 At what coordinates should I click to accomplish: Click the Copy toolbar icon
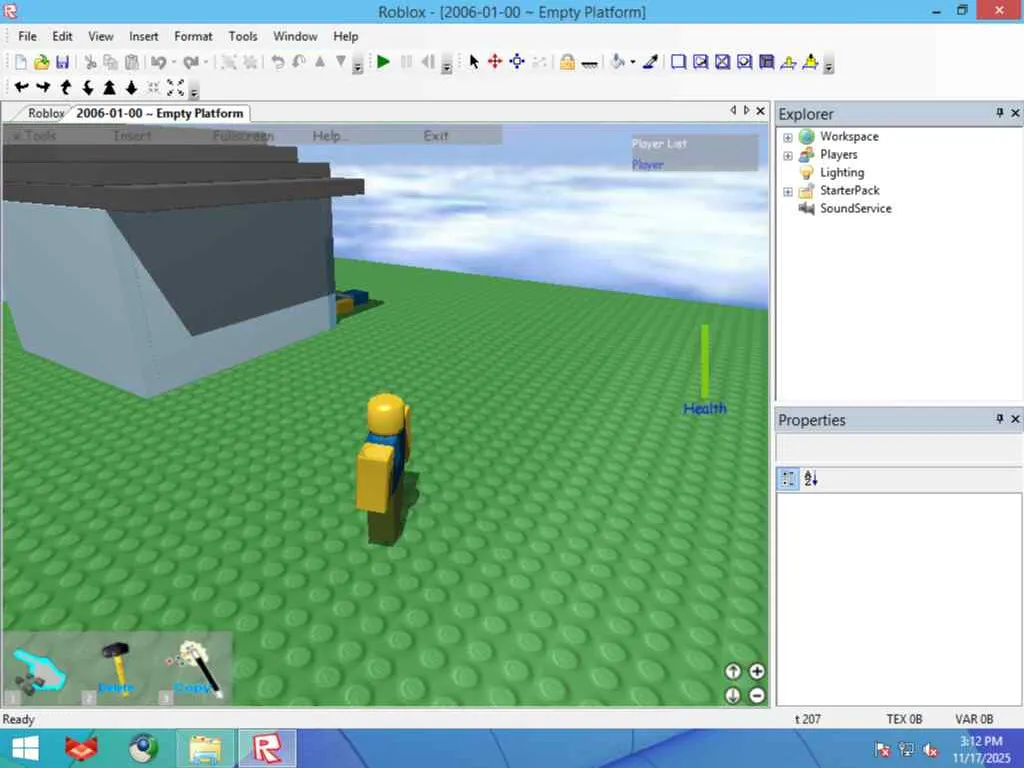pyautogui.click(x=111, y=62)
